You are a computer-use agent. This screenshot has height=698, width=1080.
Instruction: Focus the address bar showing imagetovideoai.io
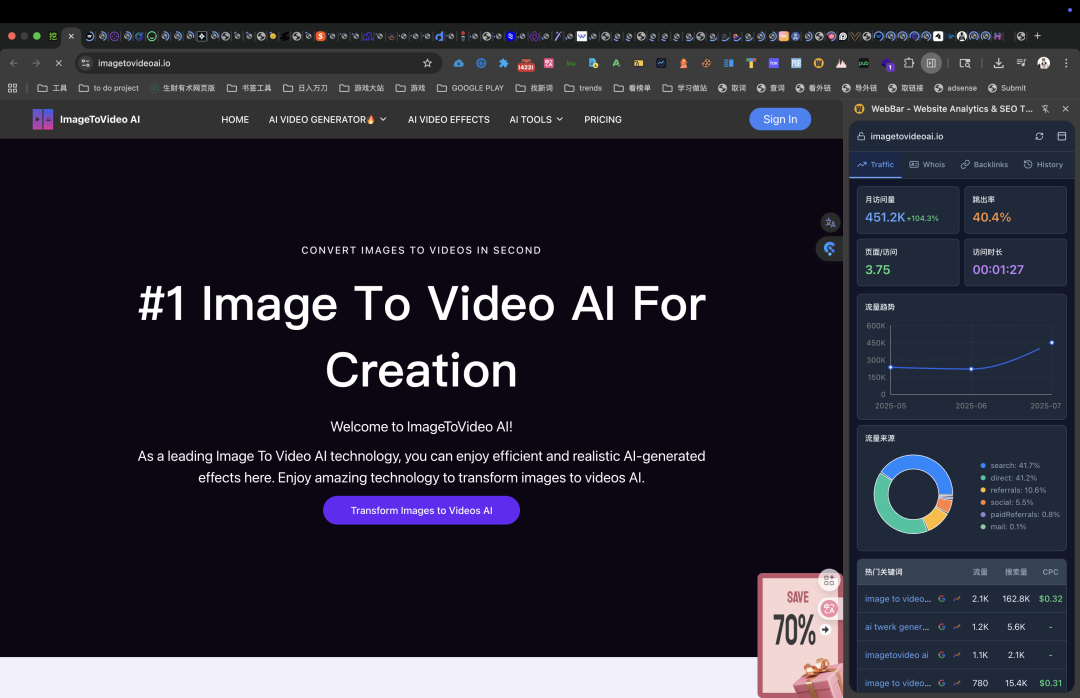[256, 63]
